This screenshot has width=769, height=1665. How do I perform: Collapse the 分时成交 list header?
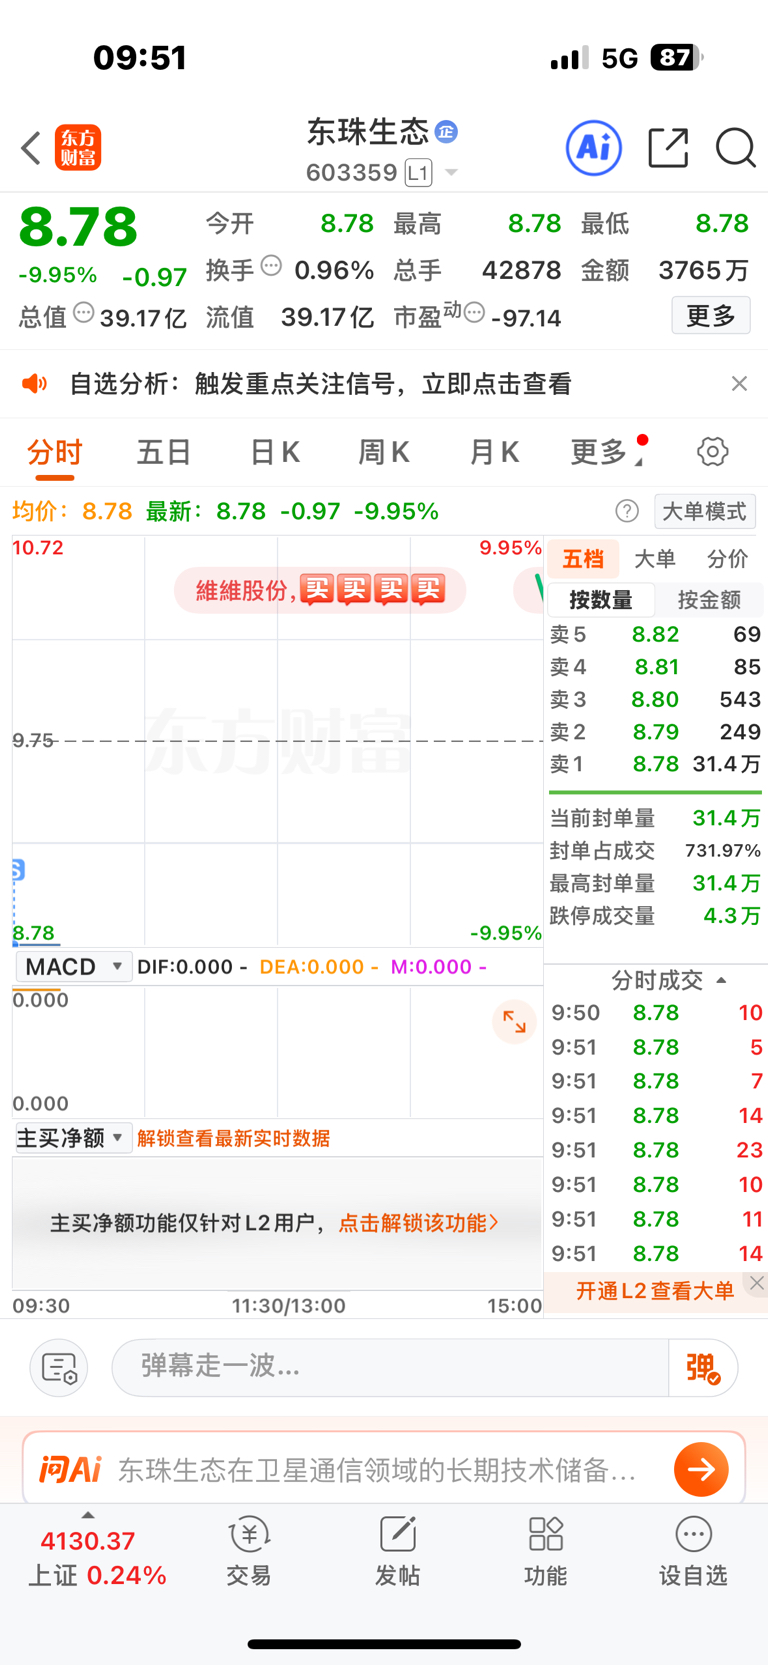[668, 980]
